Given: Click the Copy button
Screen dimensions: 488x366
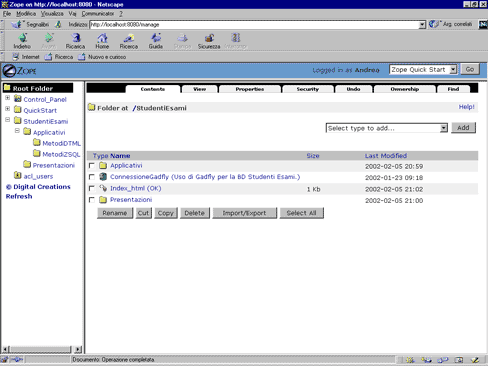Looking at the screenshot, I should click(x=166, y=213).
